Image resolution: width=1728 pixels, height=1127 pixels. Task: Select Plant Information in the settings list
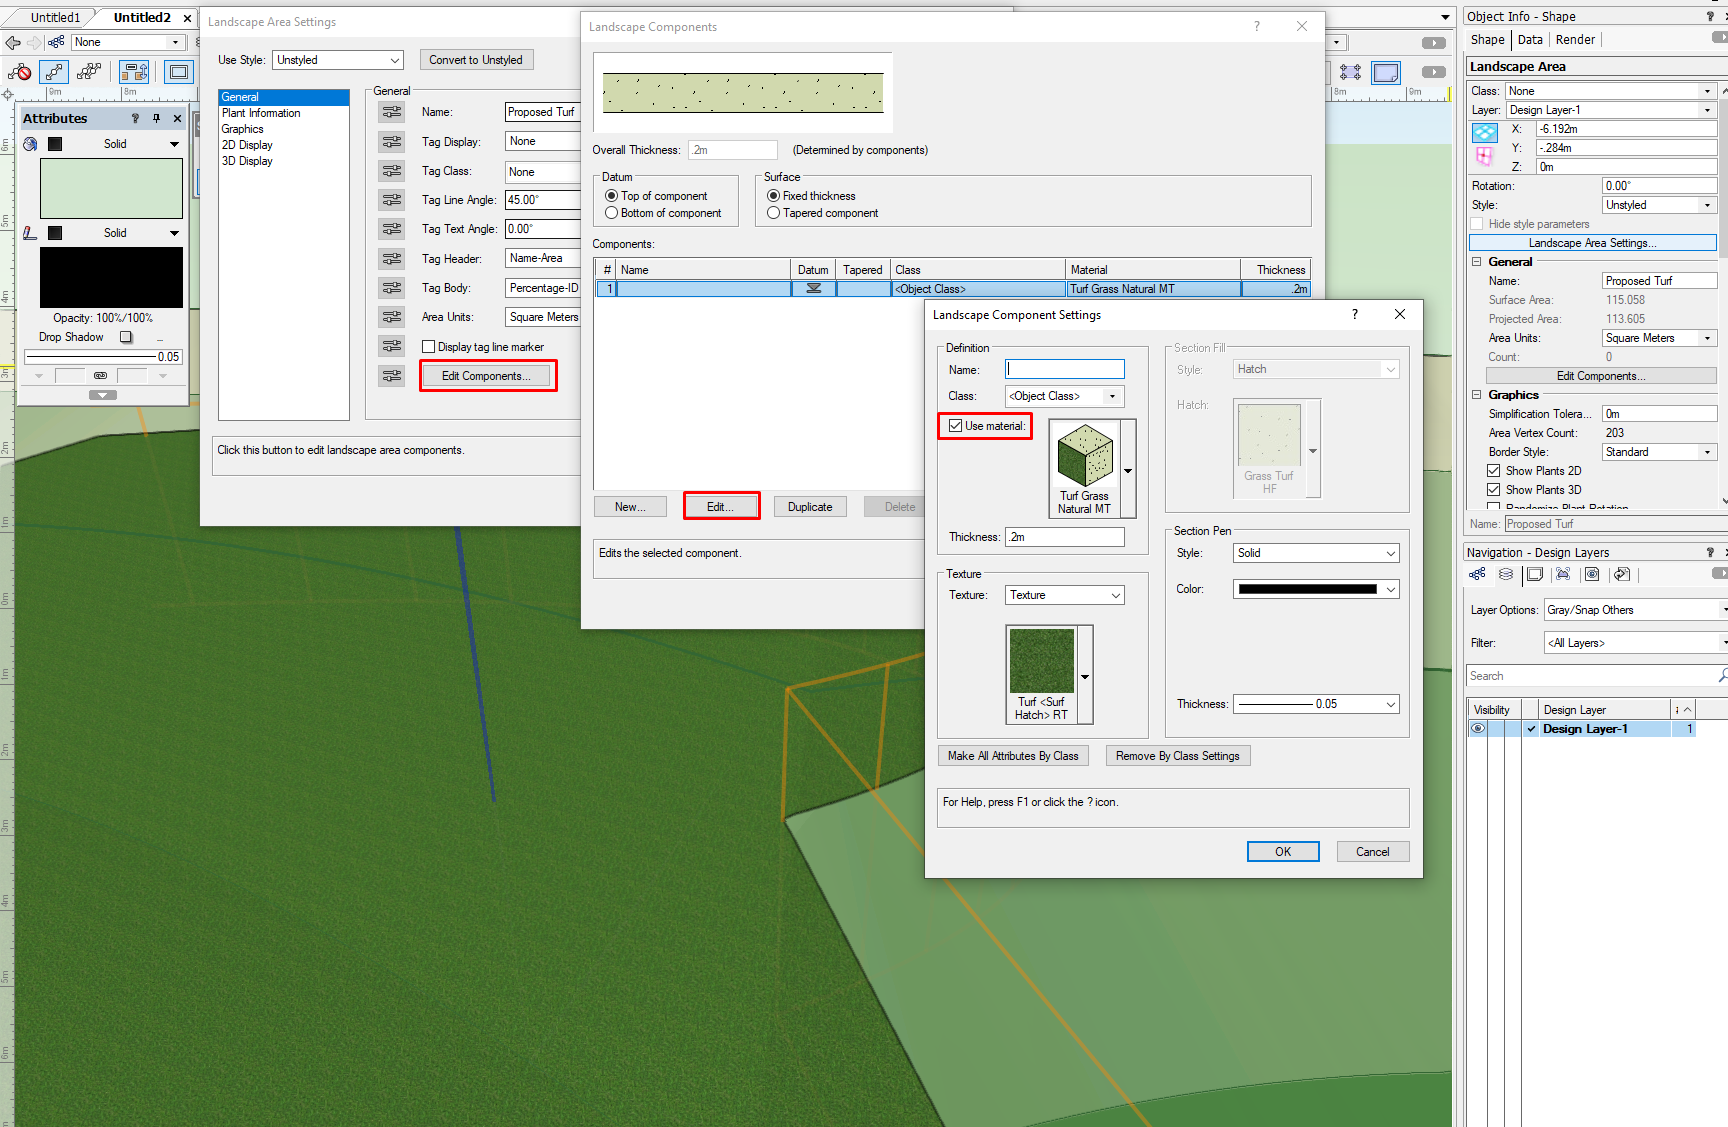[x=261, y=113]
